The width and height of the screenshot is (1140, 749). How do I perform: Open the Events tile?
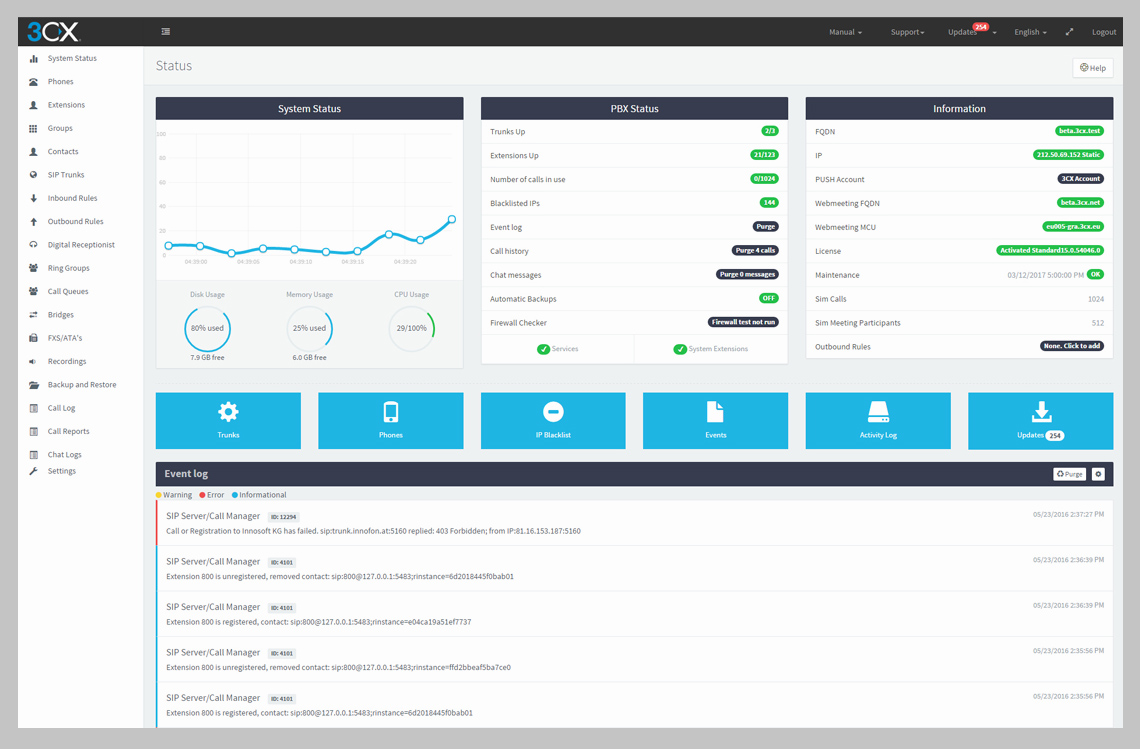coord(715,420)
